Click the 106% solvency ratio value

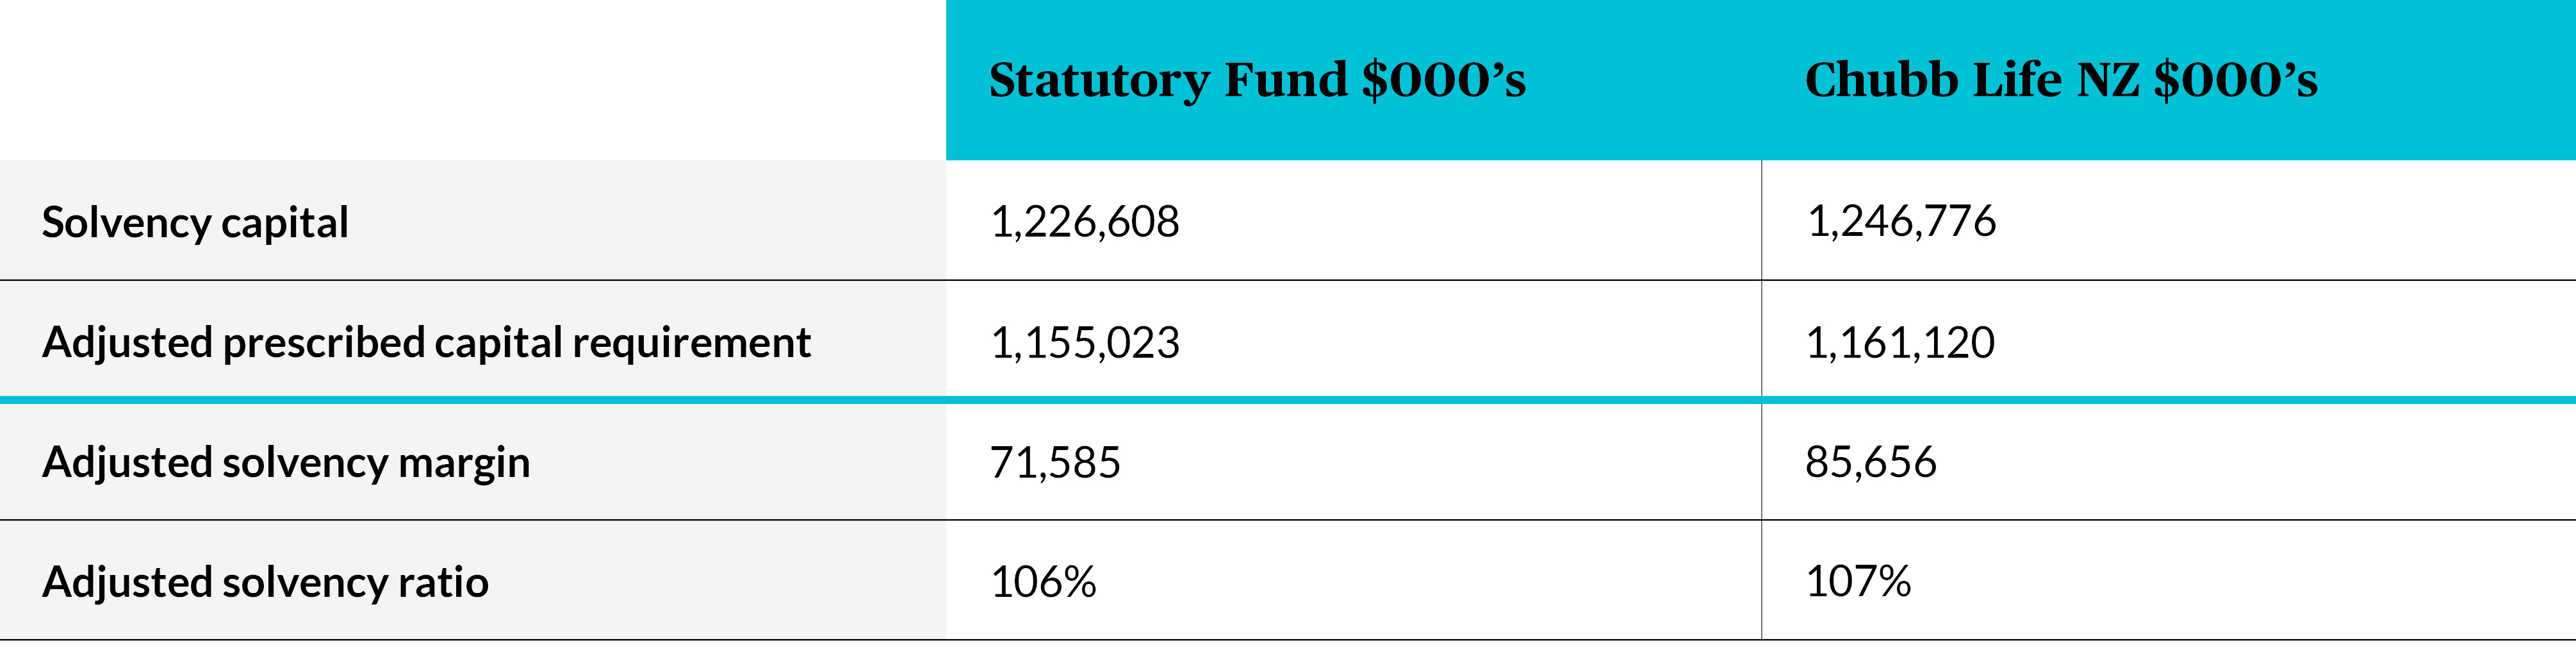1043,582
